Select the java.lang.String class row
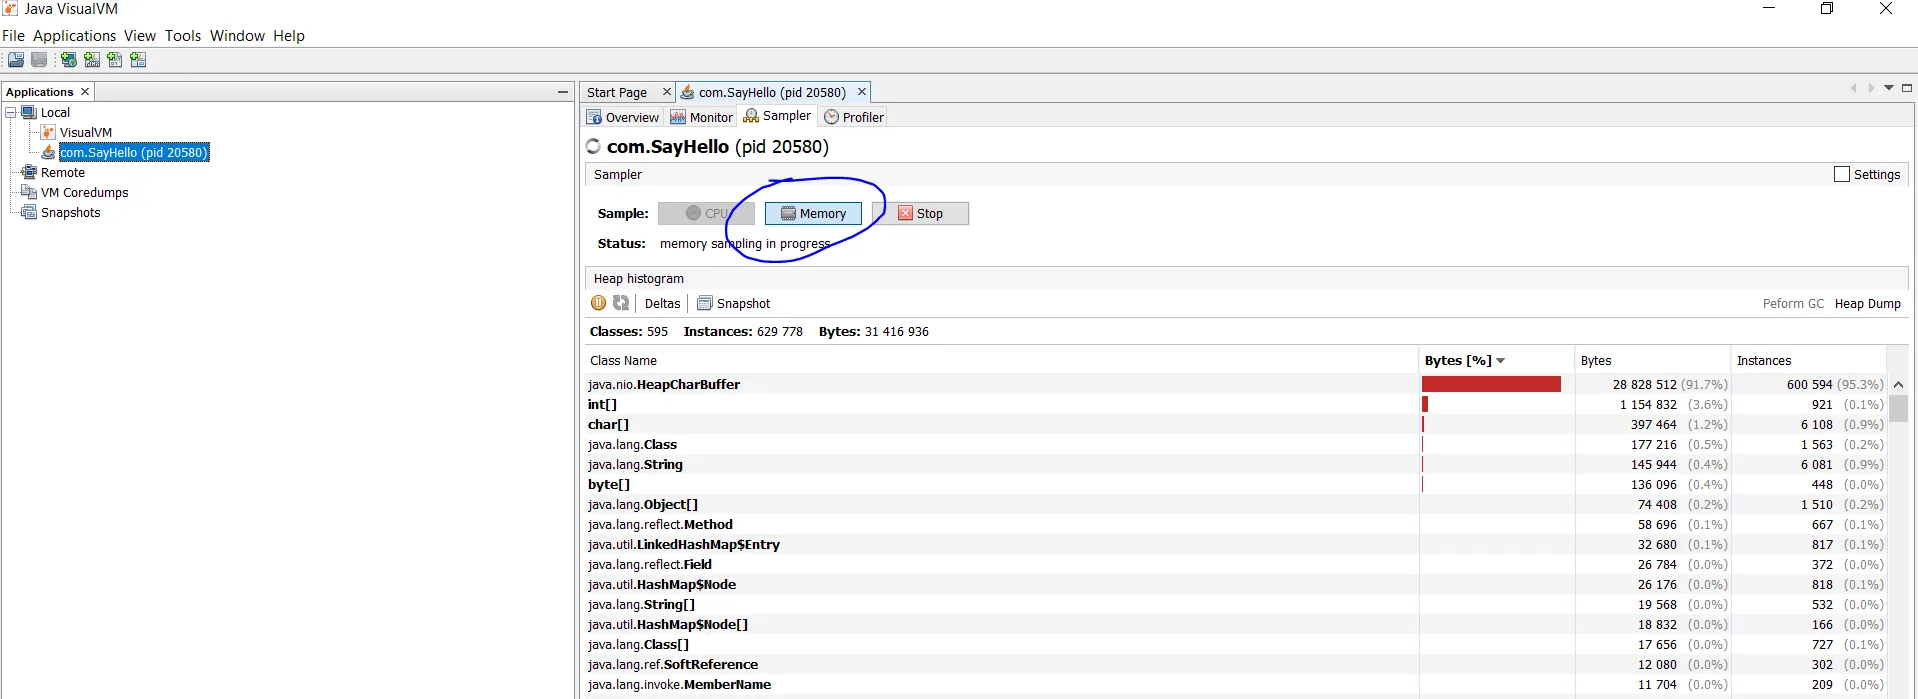This screenshot has width=1918, height=699. tap(1236, 464)
